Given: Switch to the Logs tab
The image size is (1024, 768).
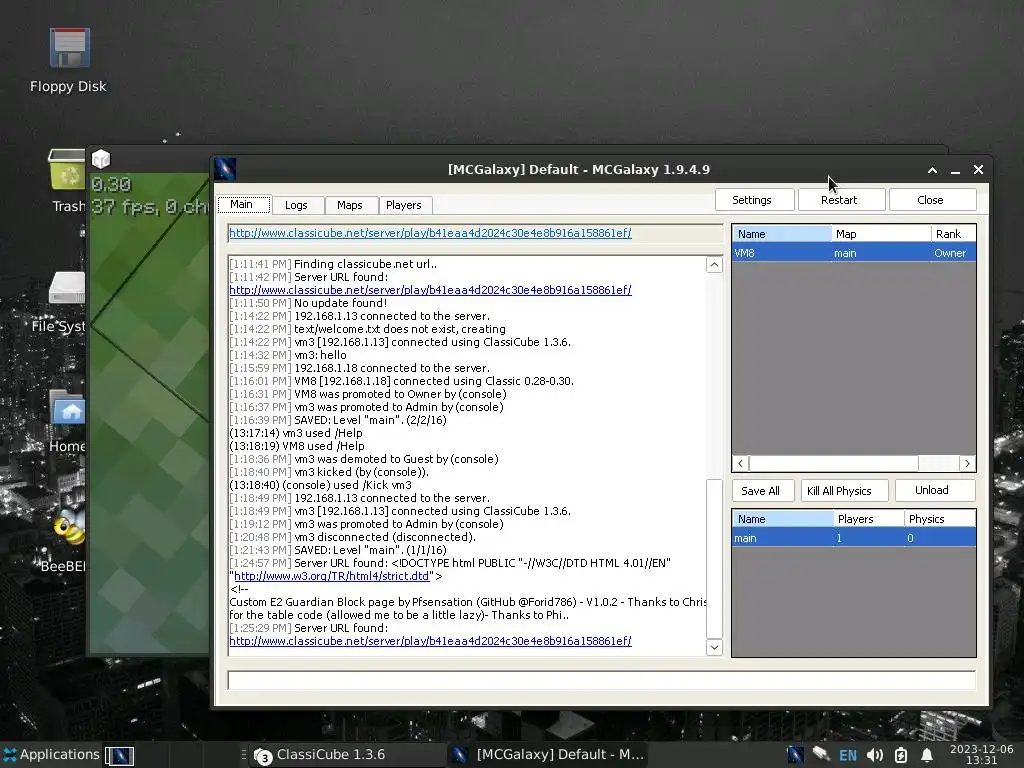Looking at the screenshot, I should (x=296, y=205).
